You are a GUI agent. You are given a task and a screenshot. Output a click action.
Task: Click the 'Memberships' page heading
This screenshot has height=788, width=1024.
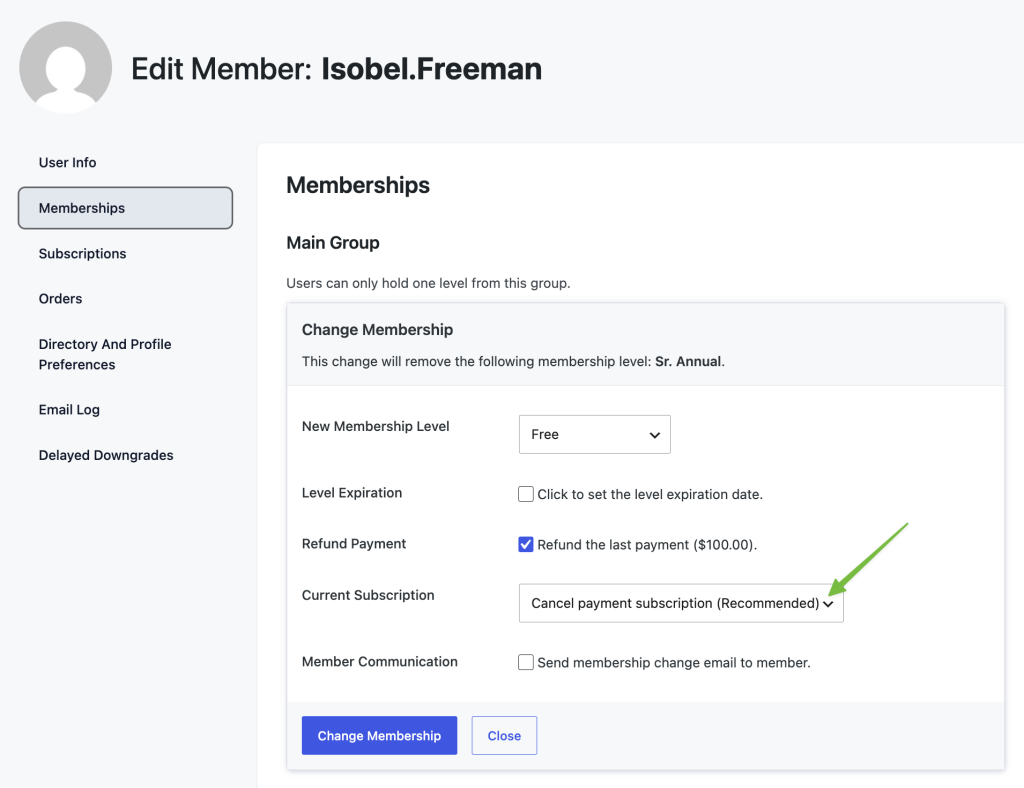click(x=358, y=185)
